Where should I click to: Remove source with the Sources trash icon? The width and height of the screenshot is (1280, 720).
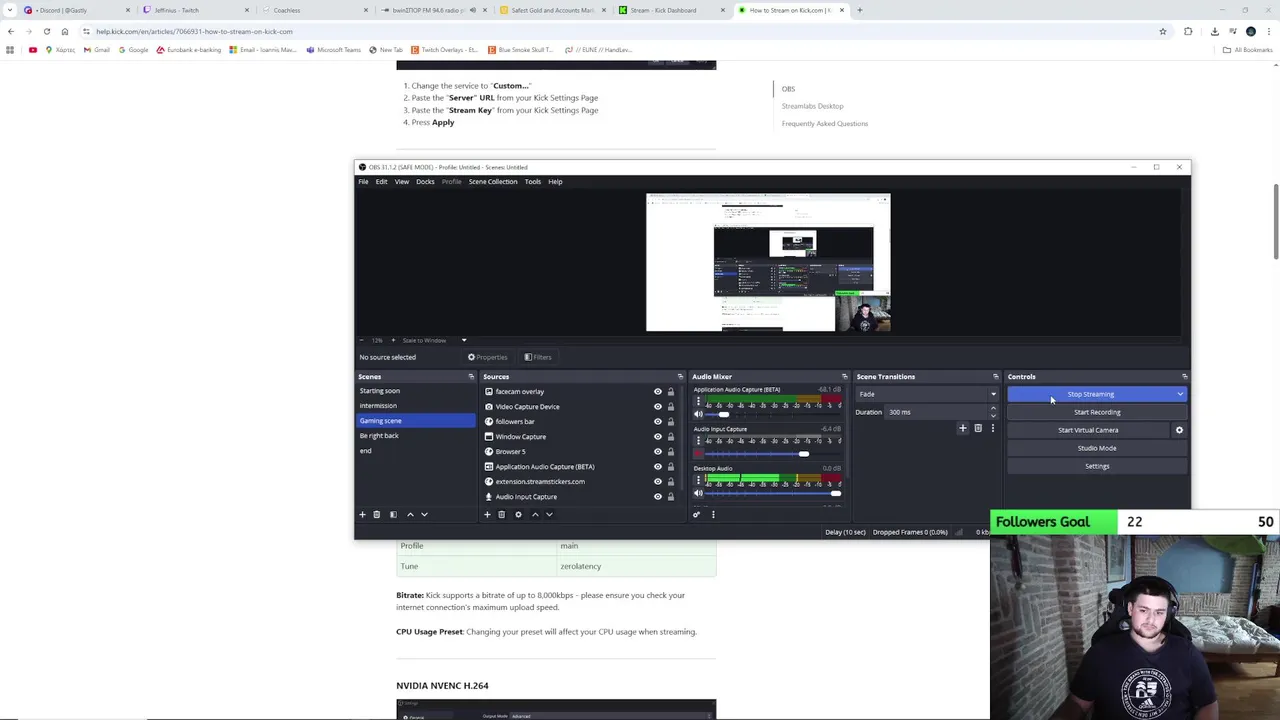click(501, 514)
